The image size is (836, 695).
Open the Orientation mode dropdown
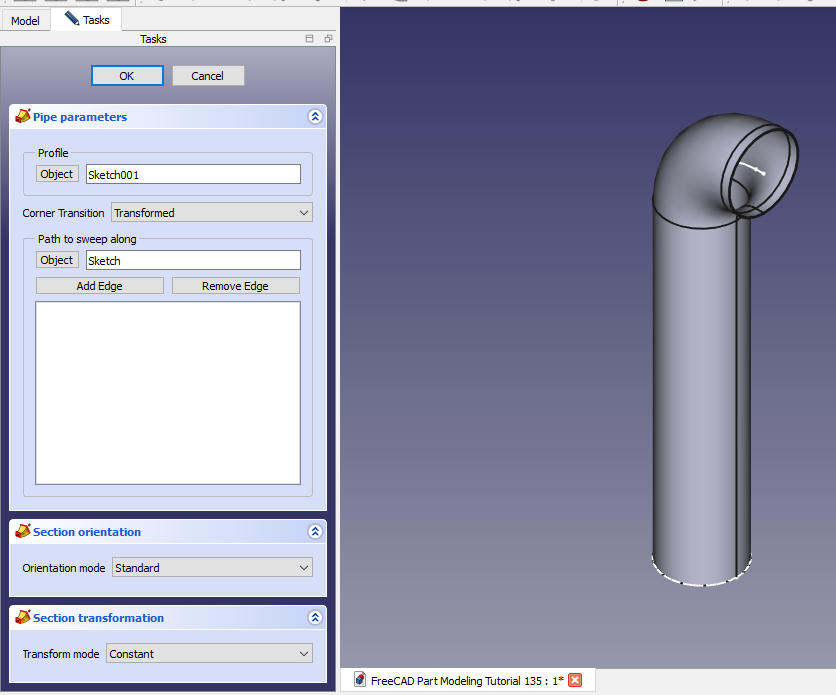(212, 568)
